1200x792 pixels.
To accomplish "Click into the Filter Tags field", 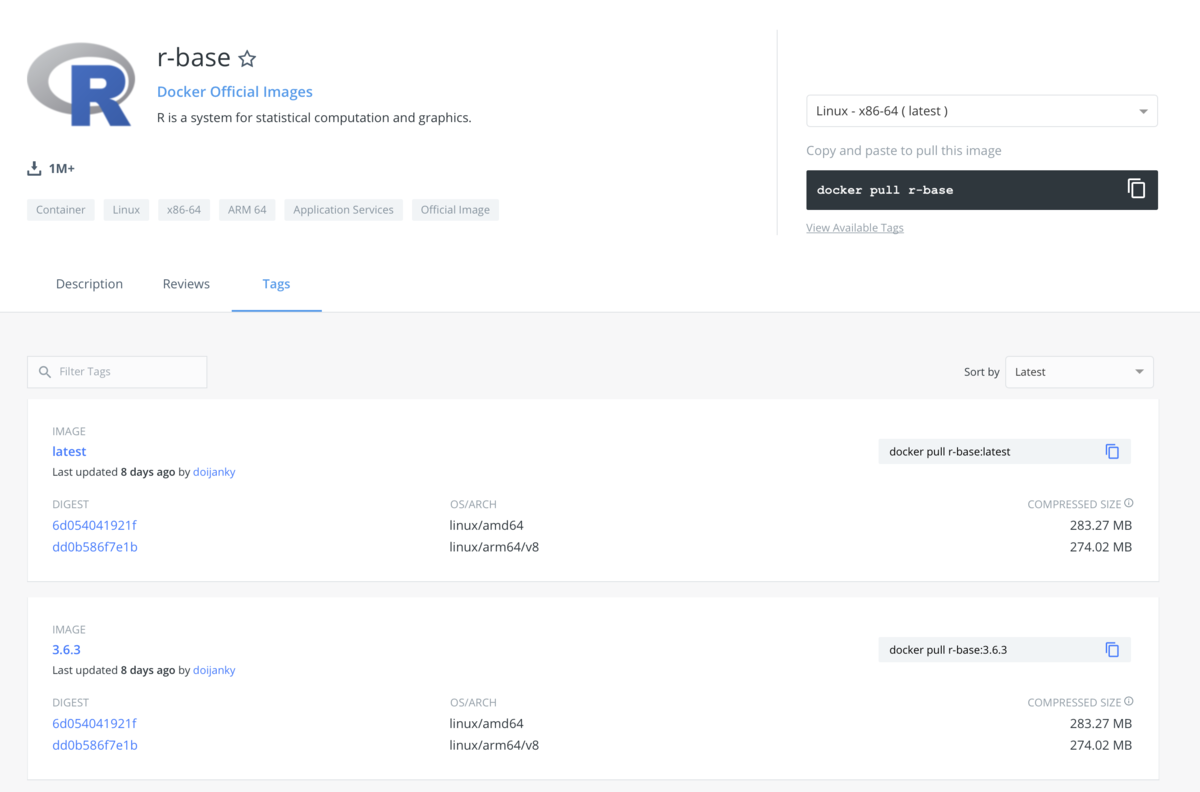I will coord(117,372).
